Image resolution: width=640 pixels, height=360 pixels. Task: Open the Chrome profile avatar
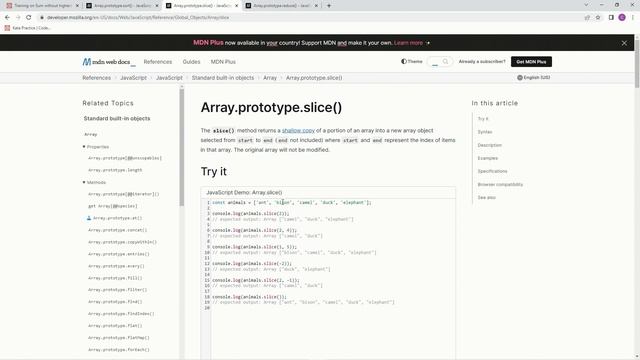[622, 18]
